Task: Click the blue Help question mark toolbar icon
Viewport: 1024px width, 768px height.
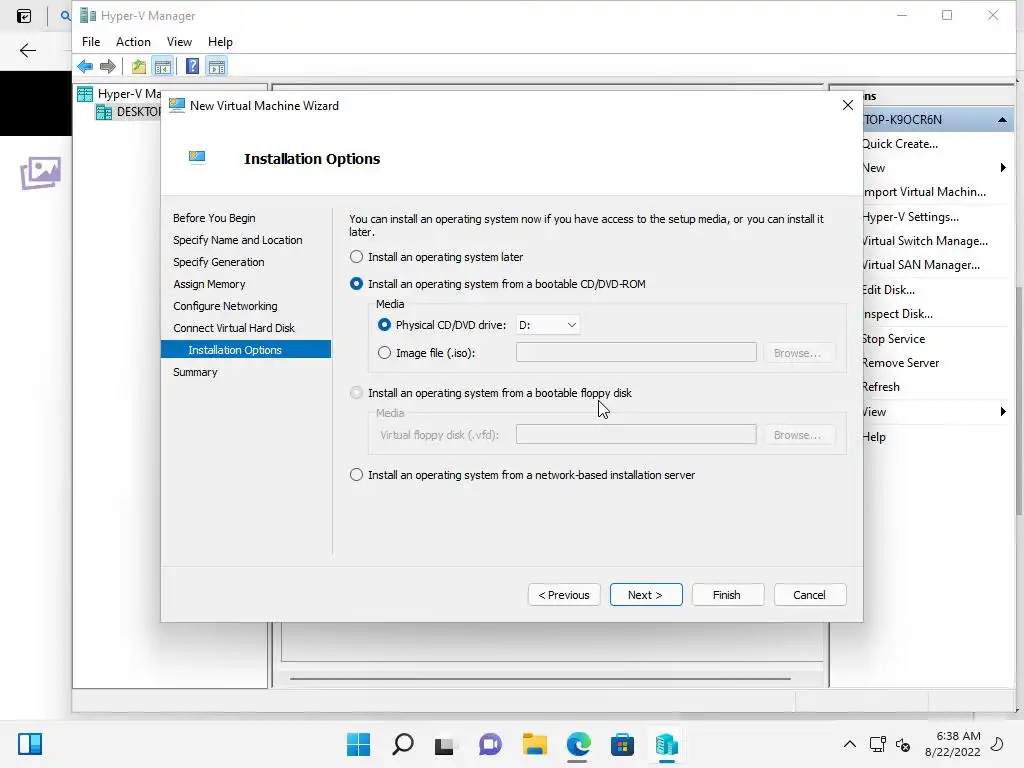Action: (192, 66)
